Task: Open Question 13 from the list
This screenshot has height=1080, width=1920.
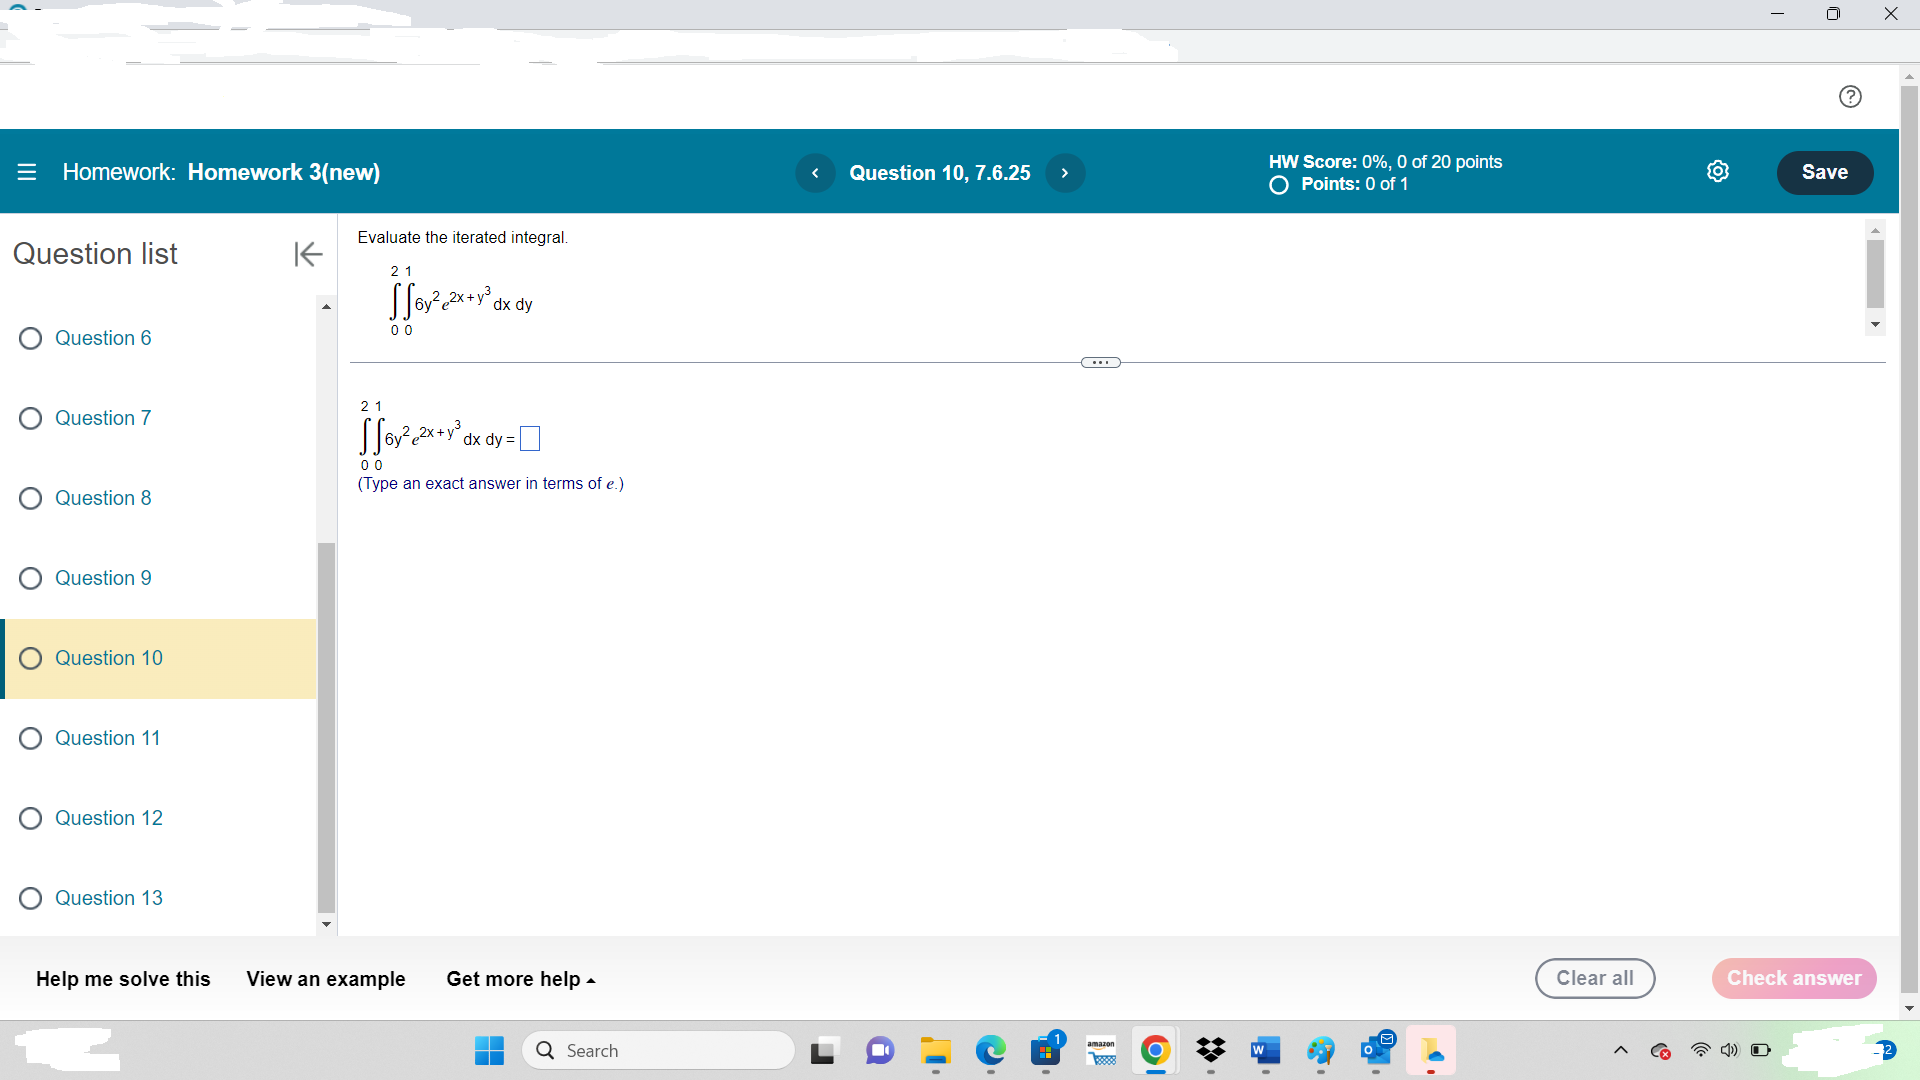Action: [108, 898]
